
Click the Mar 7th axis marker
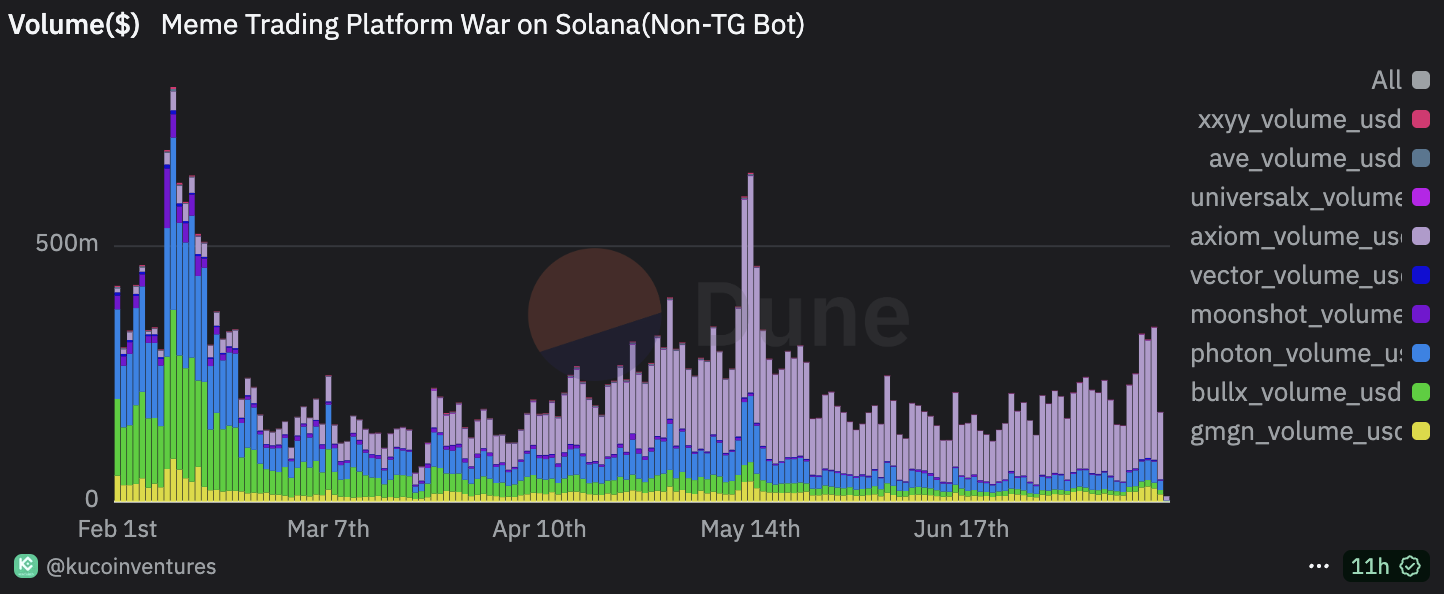(328, 529)
